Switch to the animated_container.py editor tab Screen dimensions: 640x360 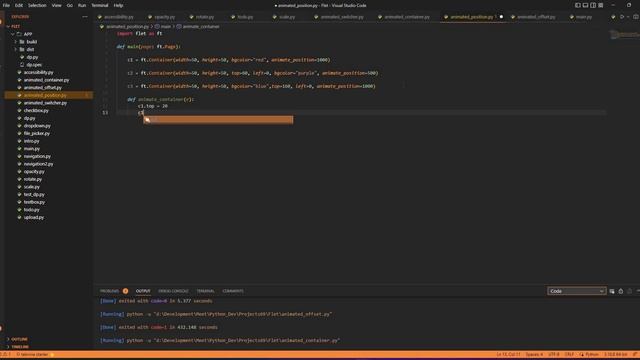click(407, 17)
